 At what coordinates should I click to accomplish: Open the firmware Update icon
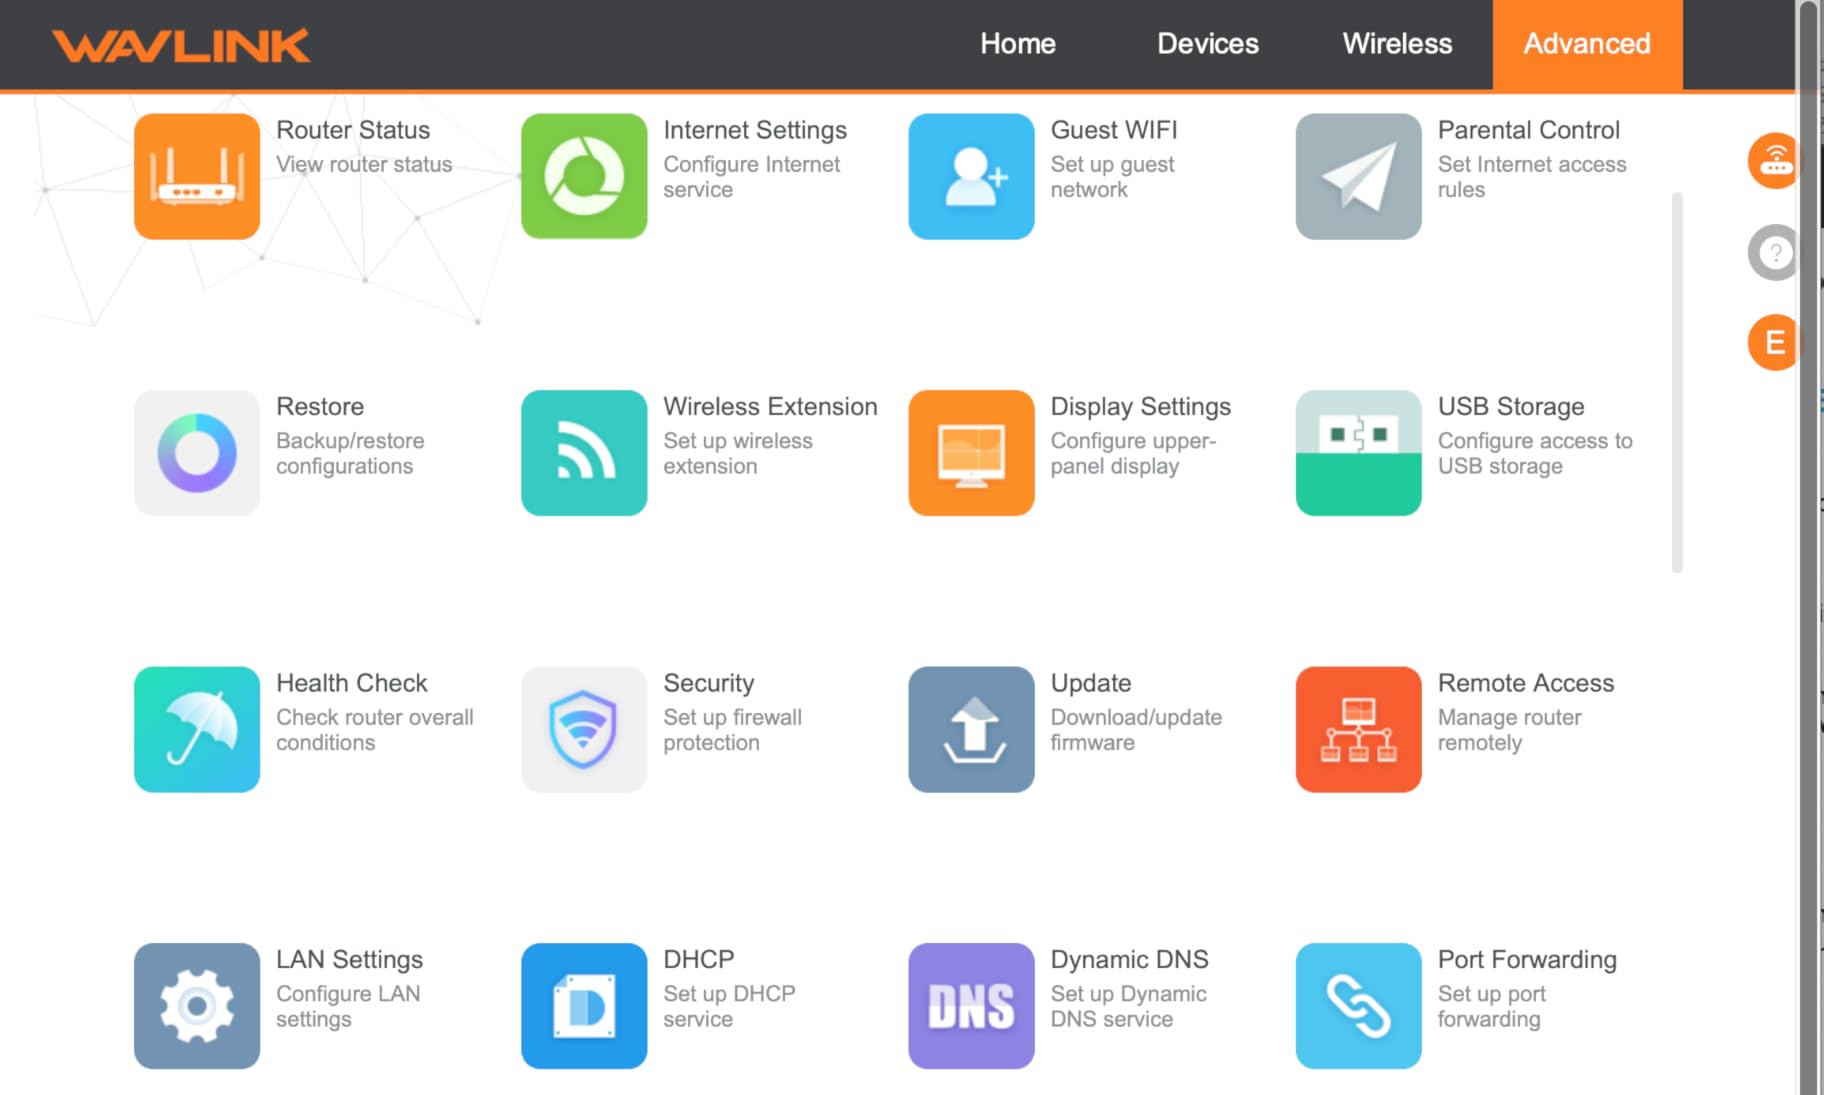[x=971, y=729]
